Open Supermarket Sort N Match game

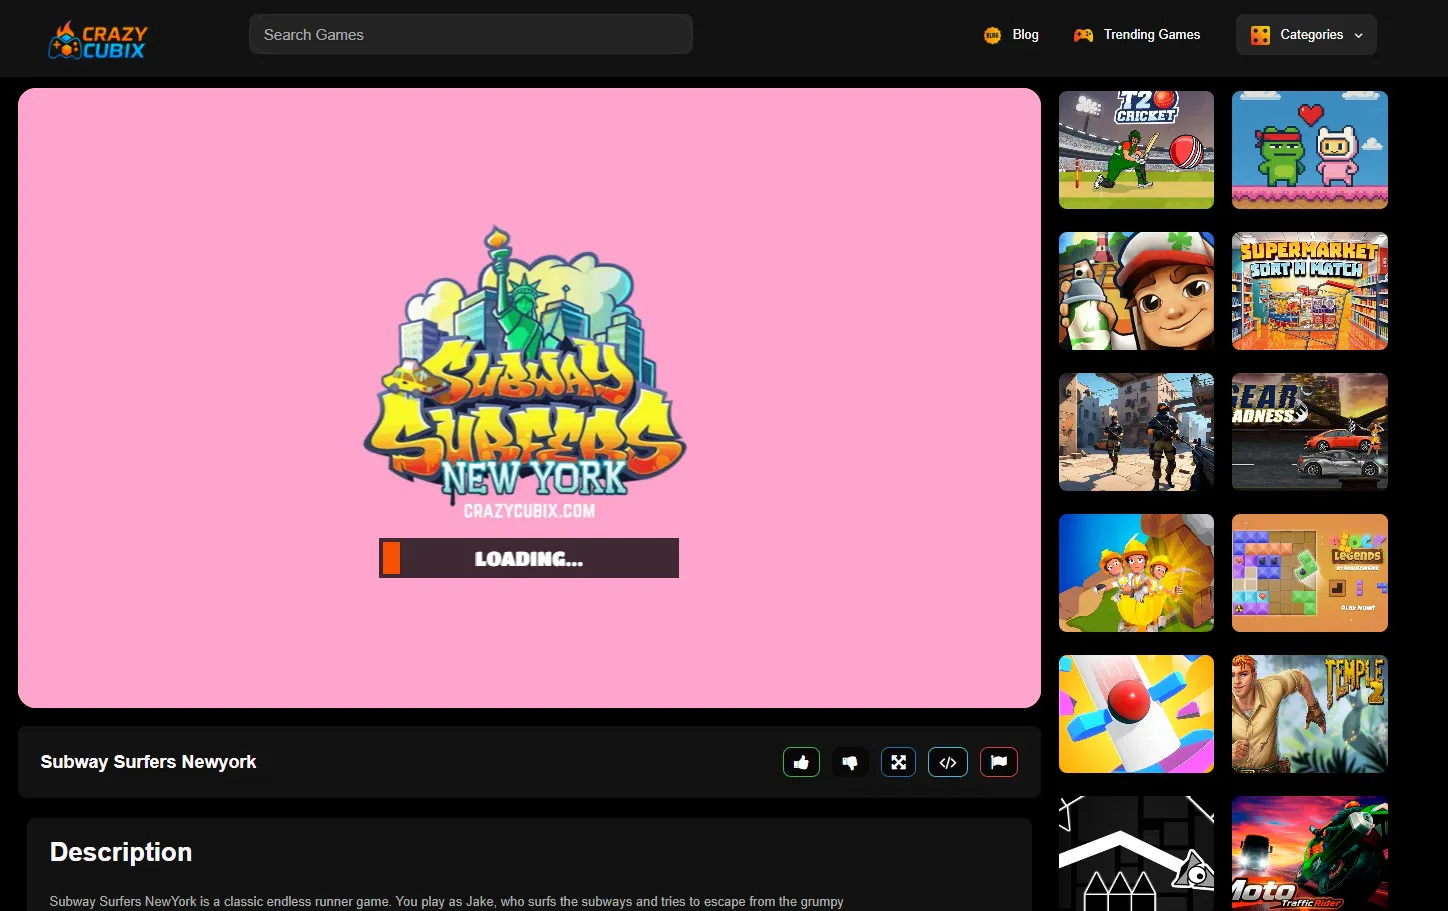point(1310,291)
